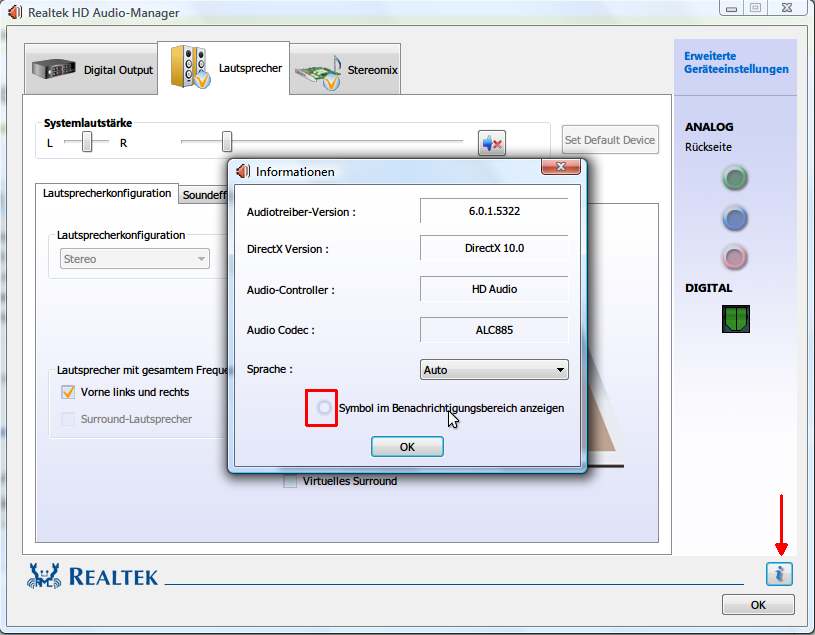Open the Sprache dropdown set to Auto

click(494, 370)
